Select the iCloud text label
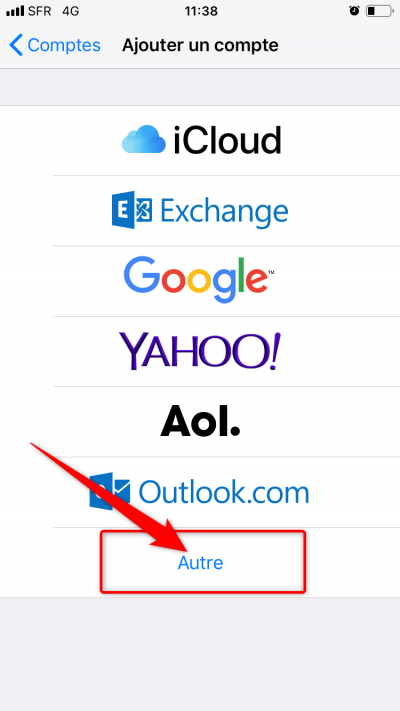 tap(227, 140)
